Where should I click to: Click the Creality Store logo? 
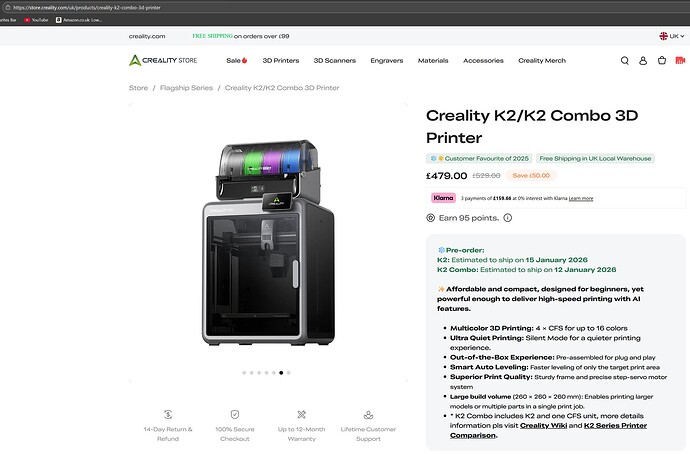point(165,60)
